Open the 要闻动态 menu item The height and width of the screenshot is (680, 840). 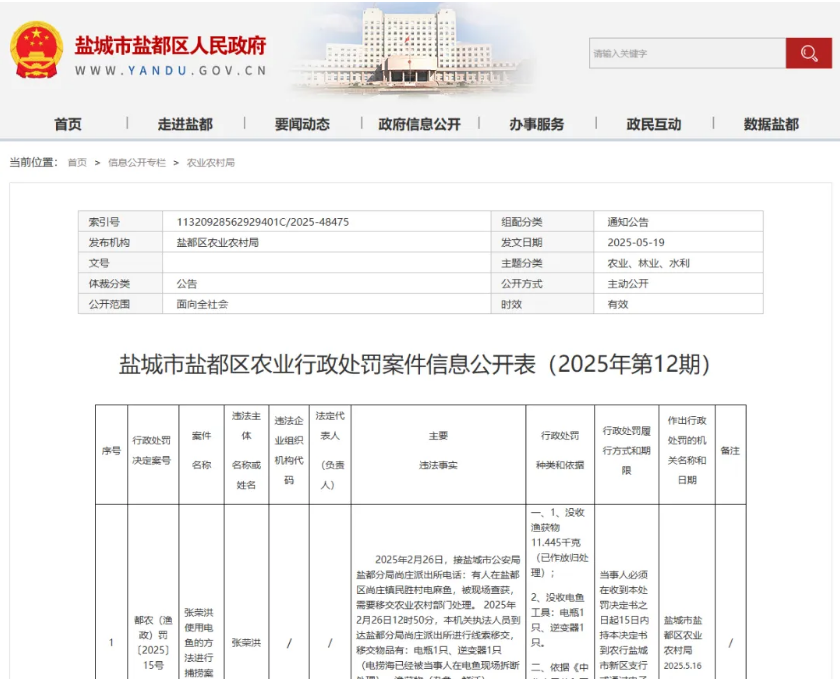pyautogui.click(x=302, y=124)
